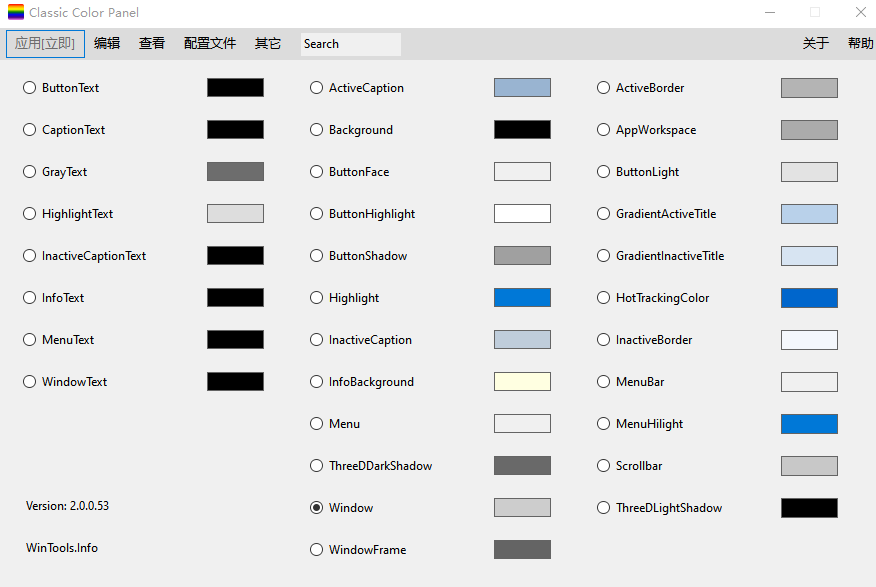The height and width of the screenshot is (587, 876).
Task: Choose the ButtonHighlight radio option
Action: [x=316, y=214]
